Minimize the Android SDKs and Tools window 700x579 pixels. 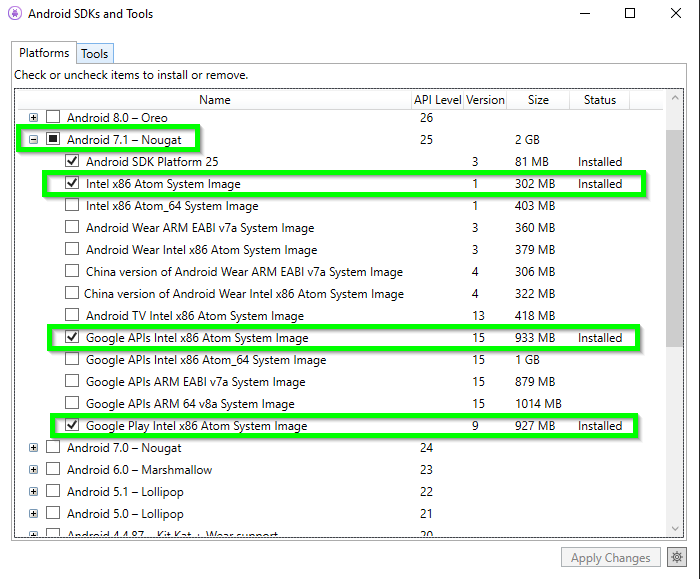585,13
